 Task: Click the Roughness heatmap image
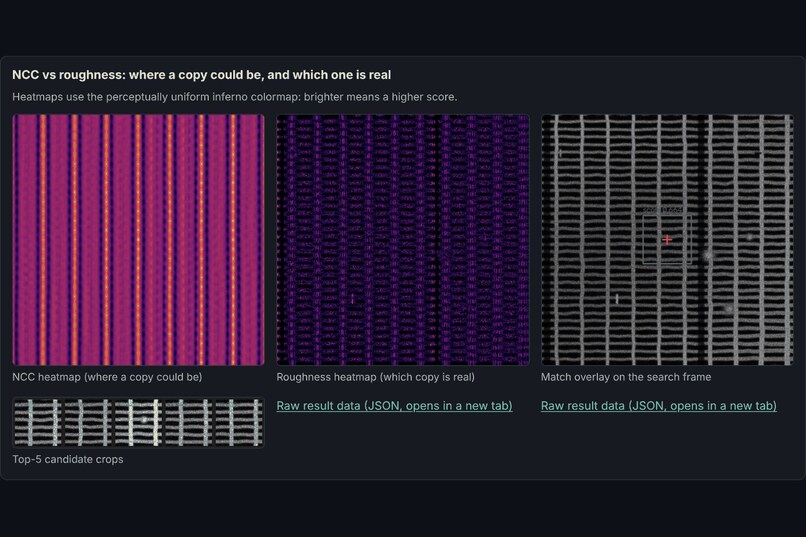coord(403,240)
